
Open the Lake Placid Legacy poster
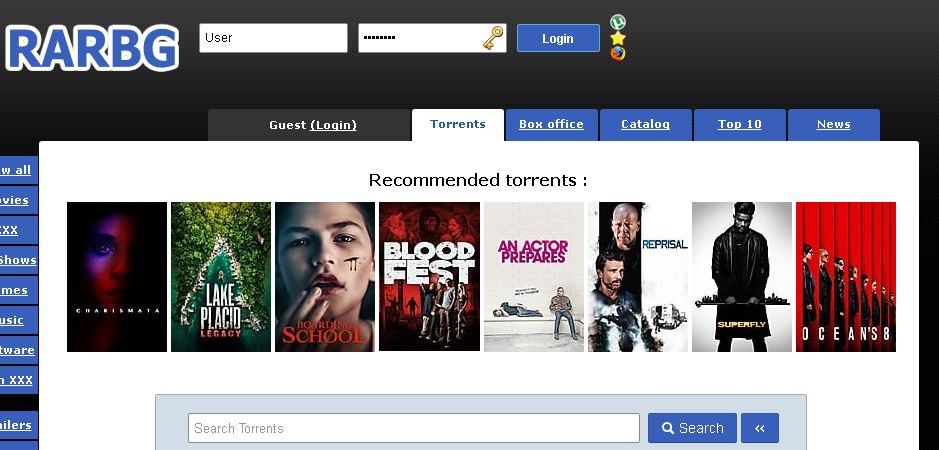(221, 277)
